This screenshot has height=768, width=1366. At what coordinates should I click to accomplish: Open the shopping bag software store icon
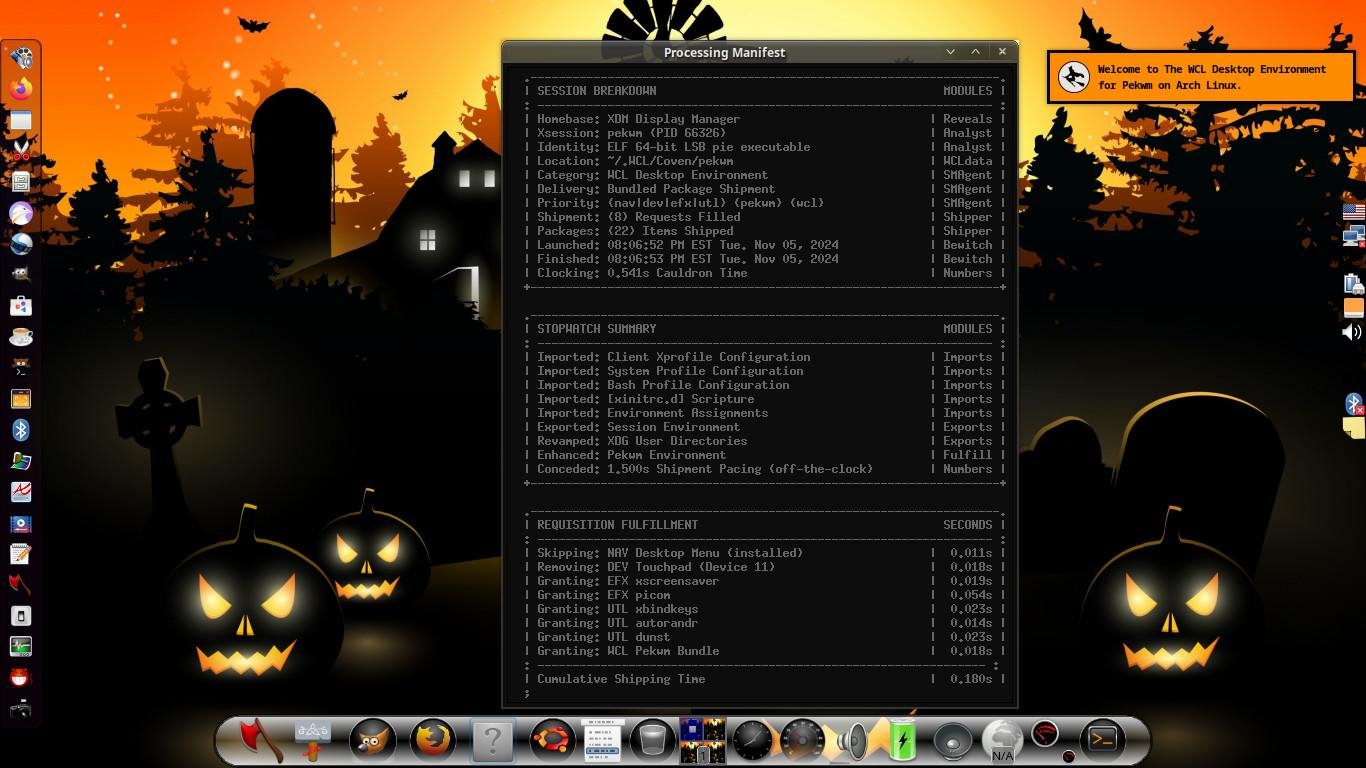[x=21, y=306]
